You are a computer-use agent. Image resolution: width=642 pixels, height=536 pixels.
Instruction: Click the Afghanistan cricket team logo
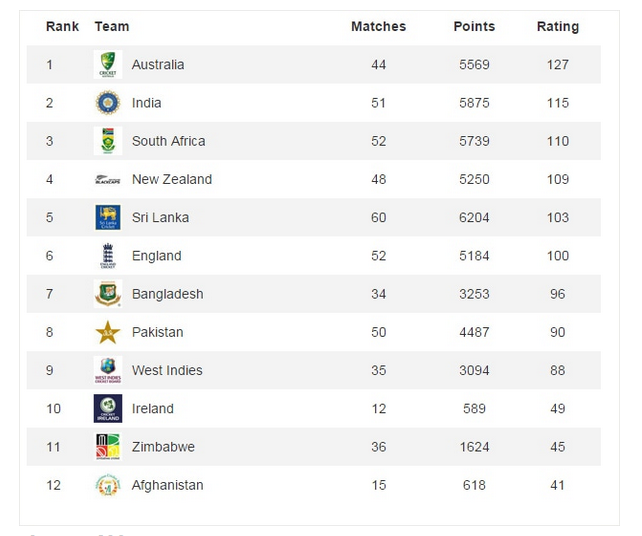pyautogui.click(x=107, y=485)
